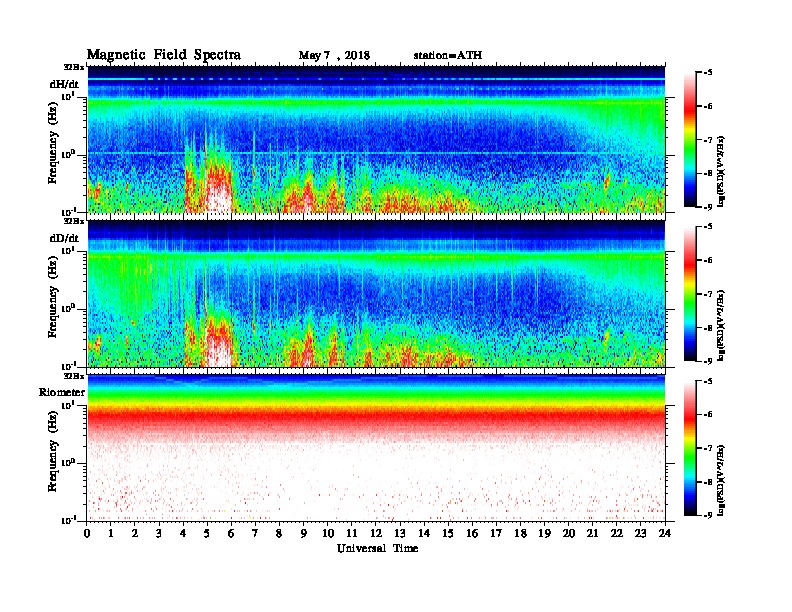Click hour '13' on the Universal Time axis
This screenshot has width=792, height=612.
pos(400,533)
